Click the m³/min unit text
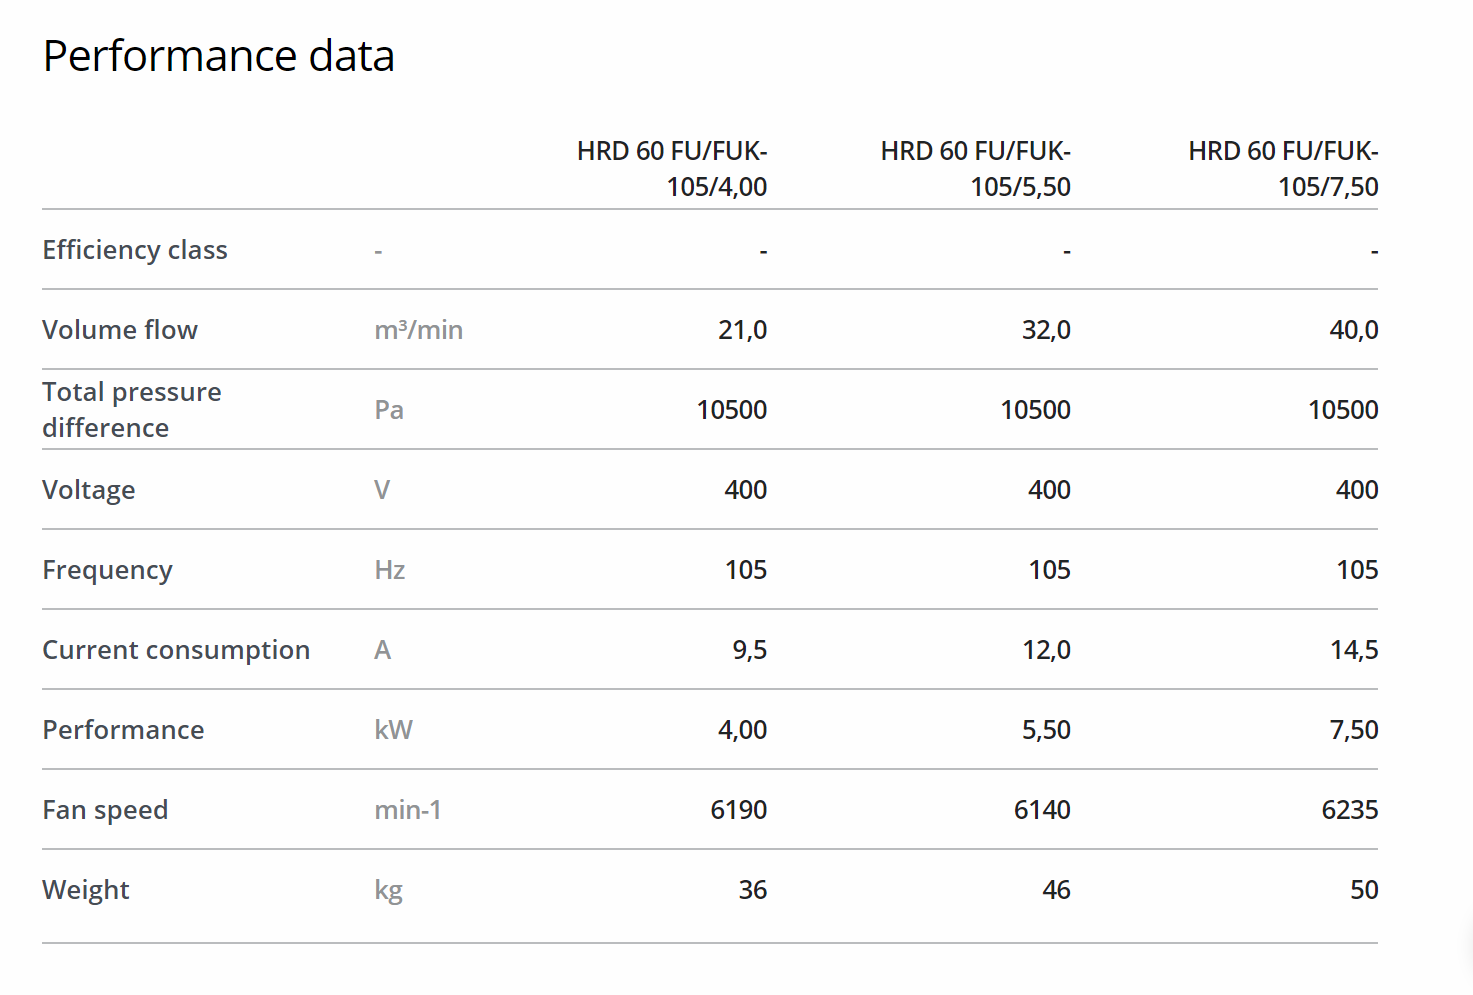Viewport: 1473px width, 995px height. (x=418, y=330)
